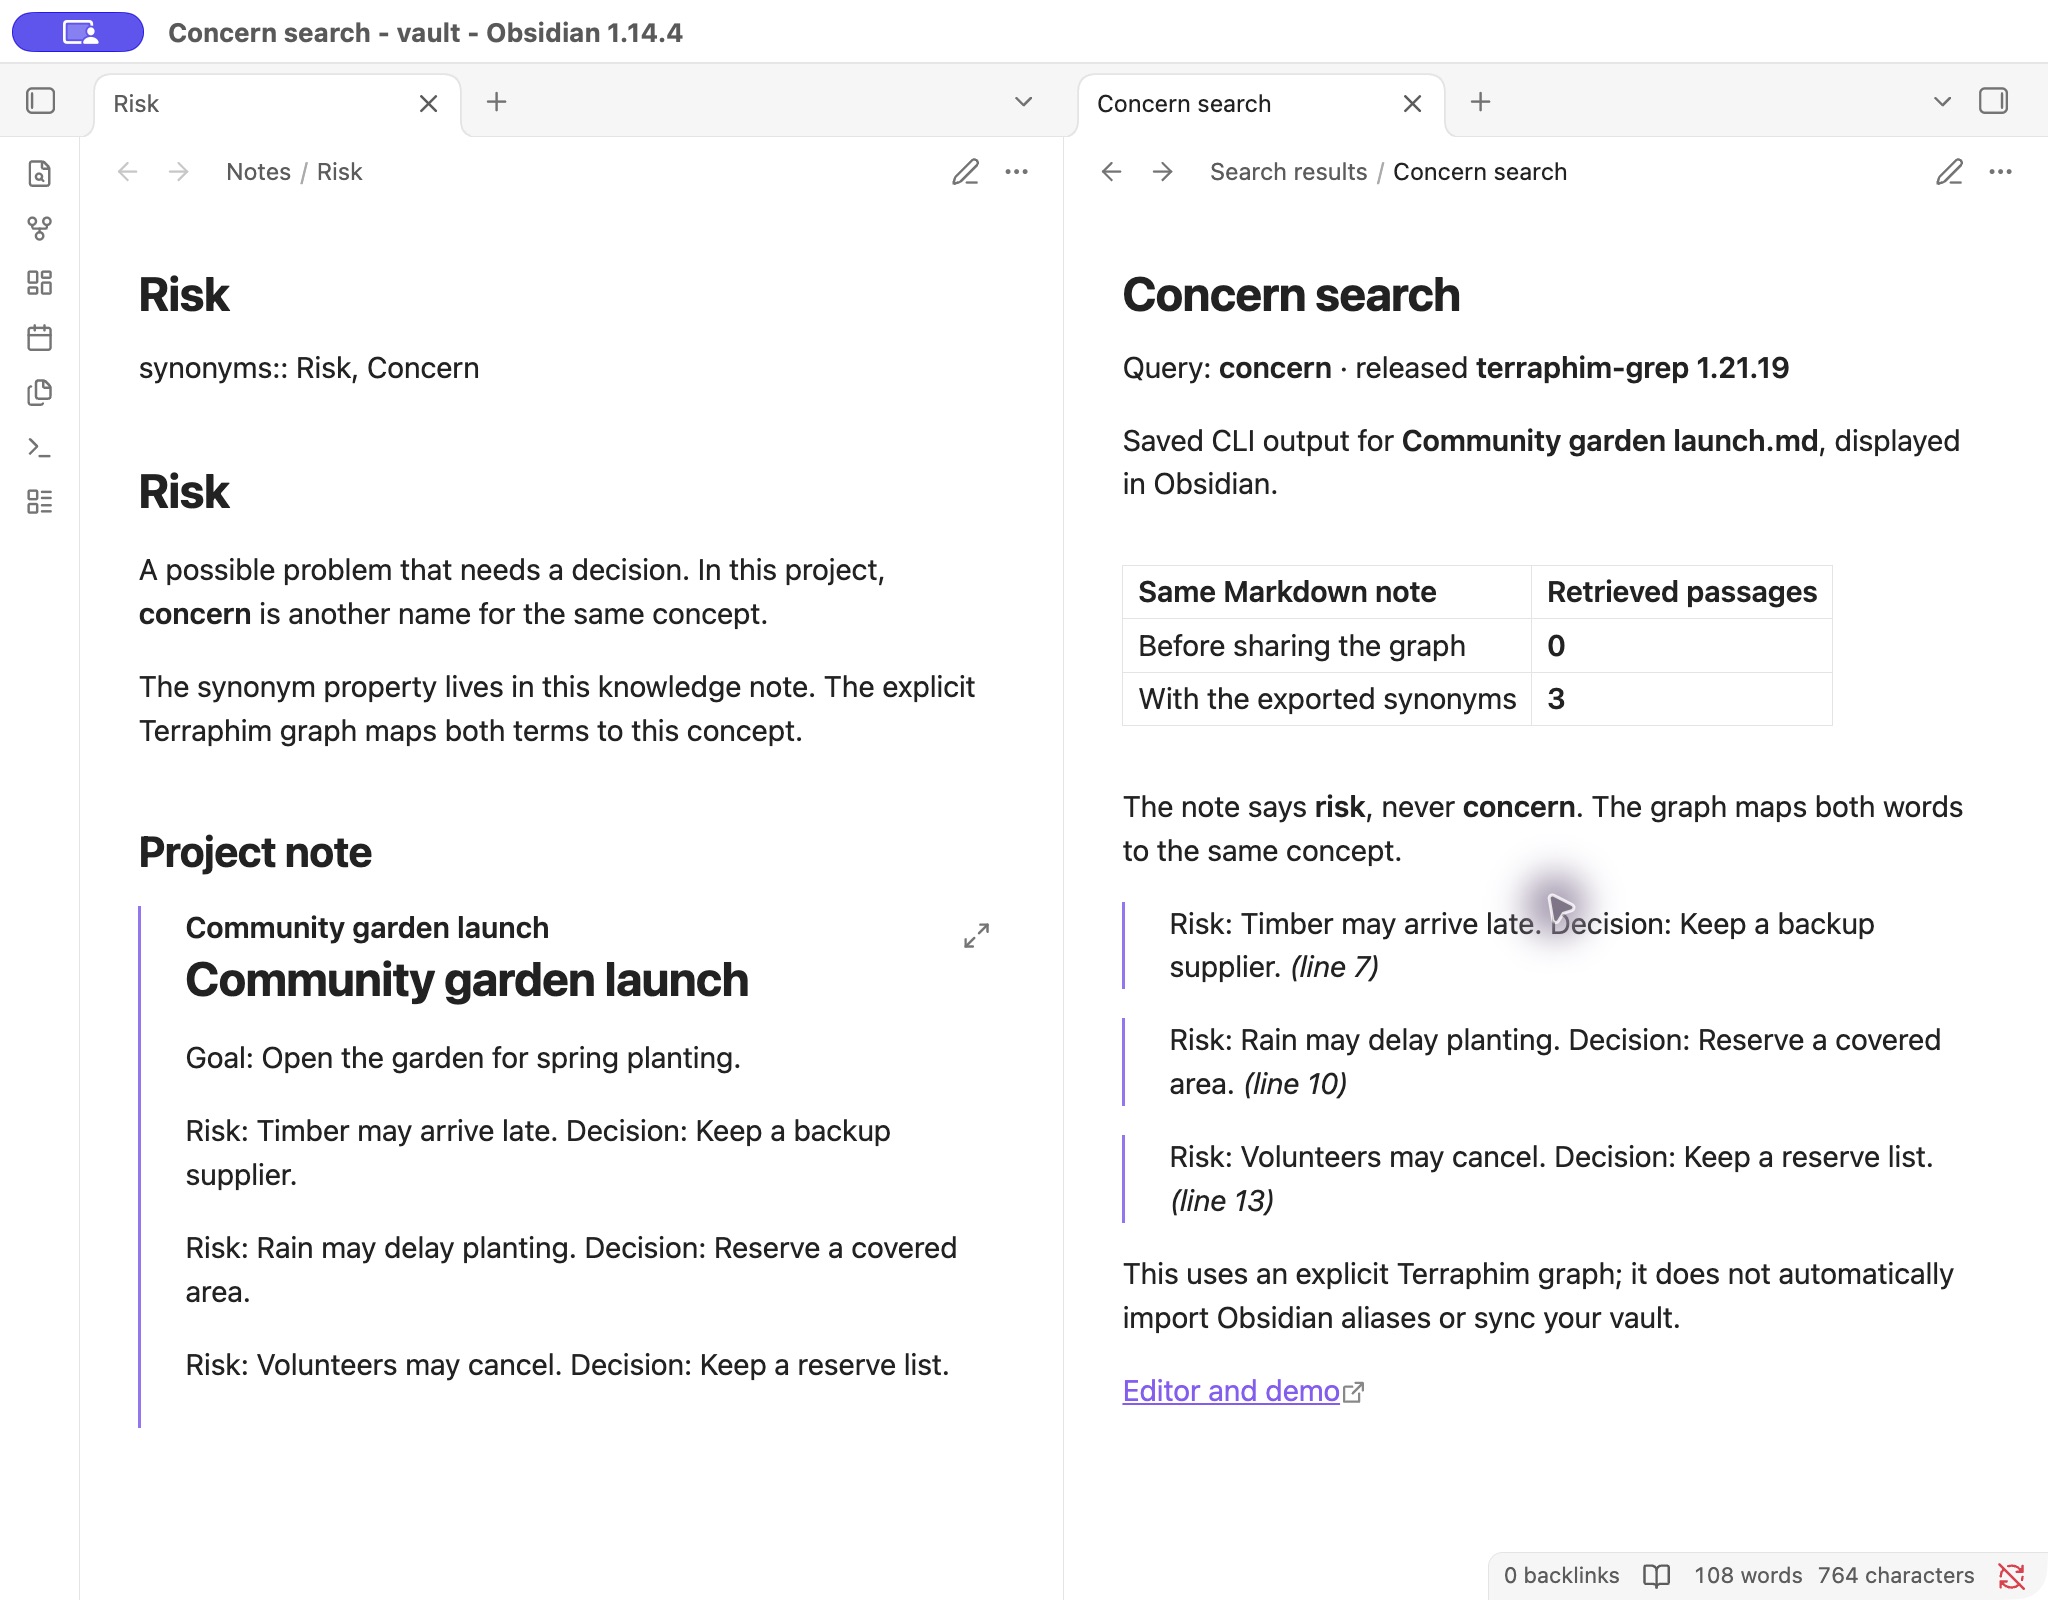This screenshot has height=1600, width=2048.
Task: Click Search results in the breadcrumb
Action: click(x=1288, y=172)
